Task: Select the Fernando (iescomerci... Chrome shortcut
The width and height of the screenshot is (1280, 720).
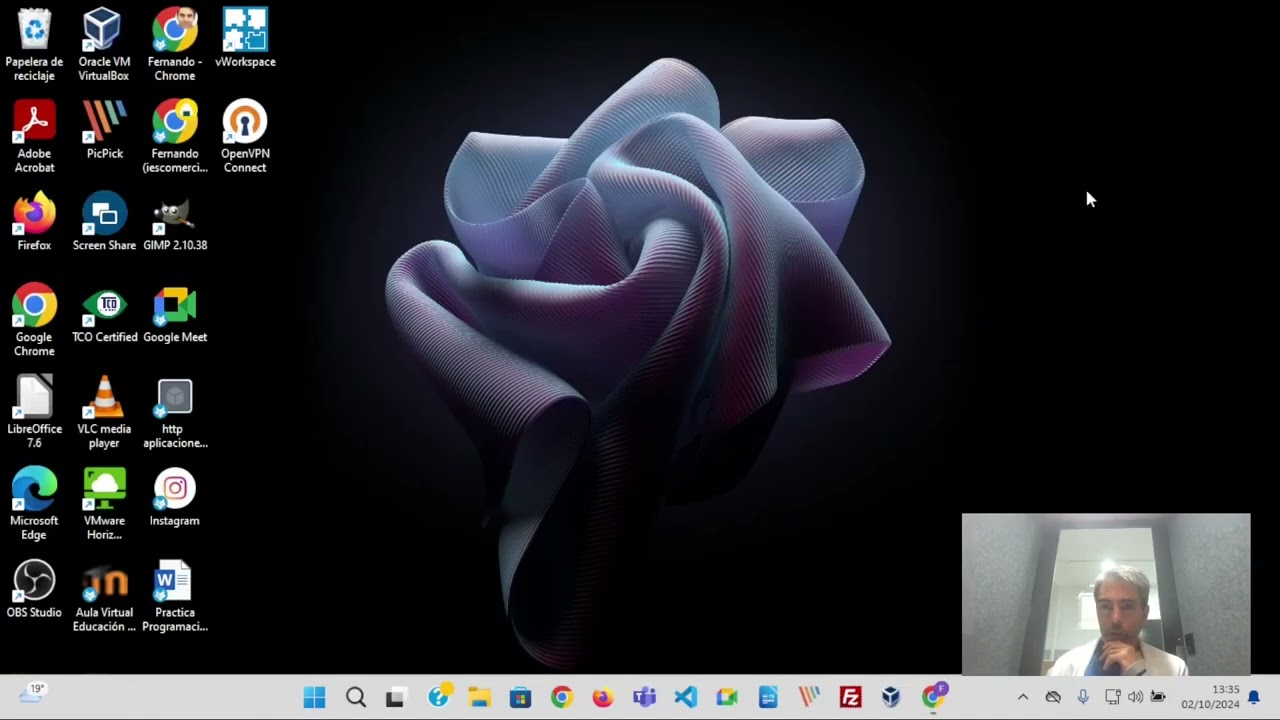Action: pos(175,137)
